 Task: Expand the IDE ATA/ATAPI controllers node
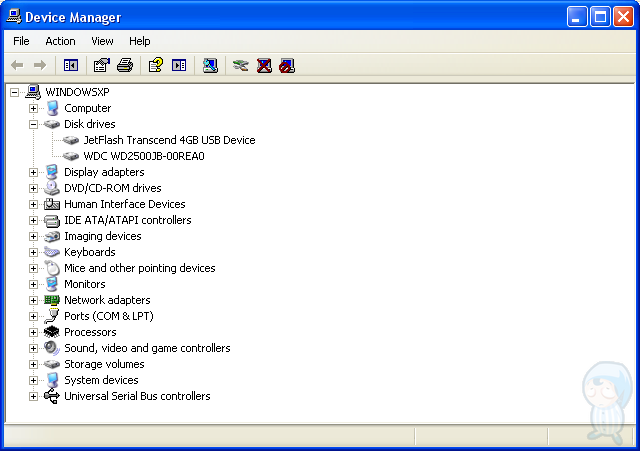click(x=33, y=220)
